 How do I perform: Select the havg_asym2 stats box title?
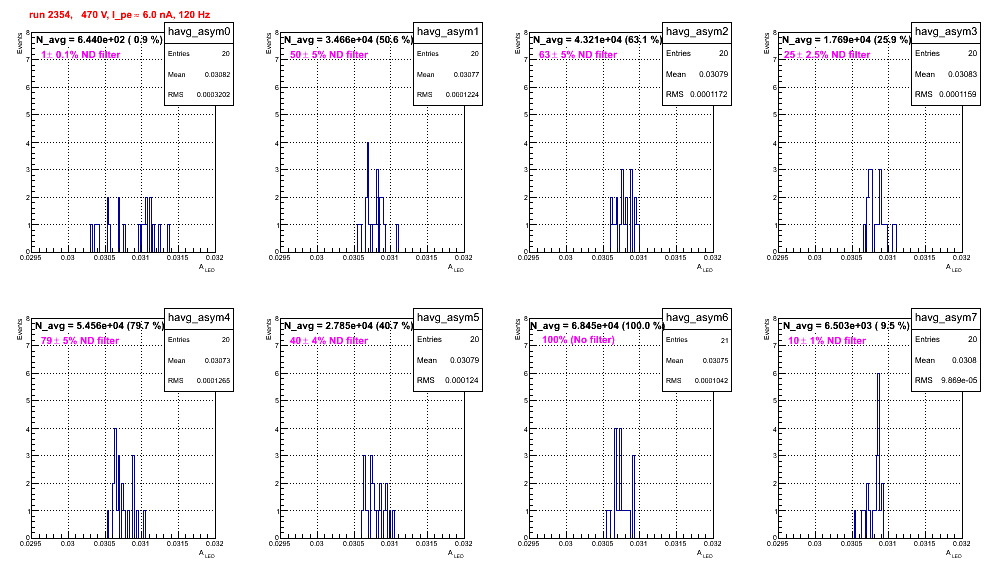coord(697,32)
